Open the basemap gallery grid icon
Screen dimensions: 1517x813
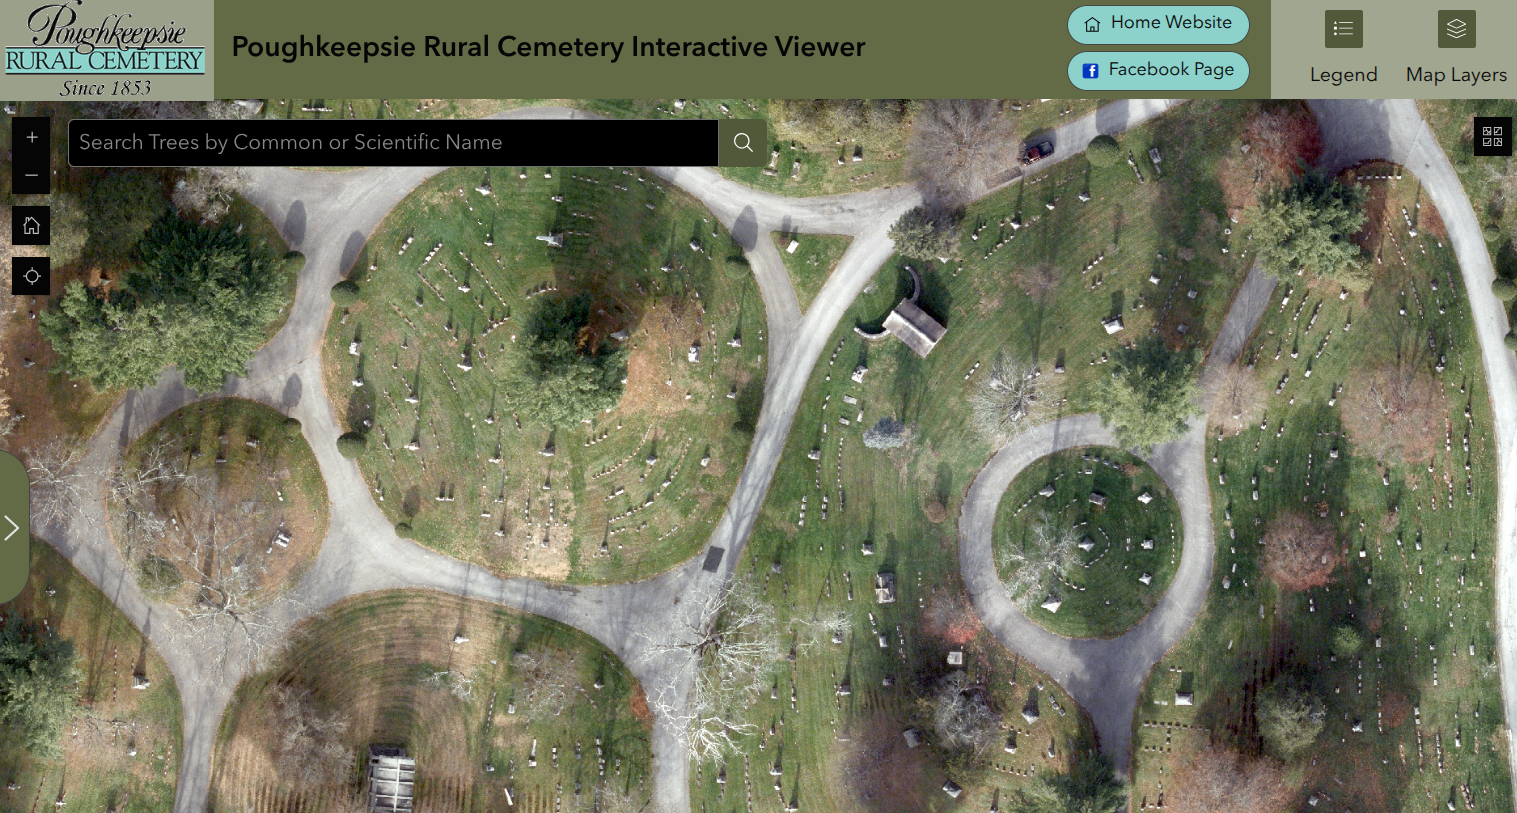click(1492, 136)
